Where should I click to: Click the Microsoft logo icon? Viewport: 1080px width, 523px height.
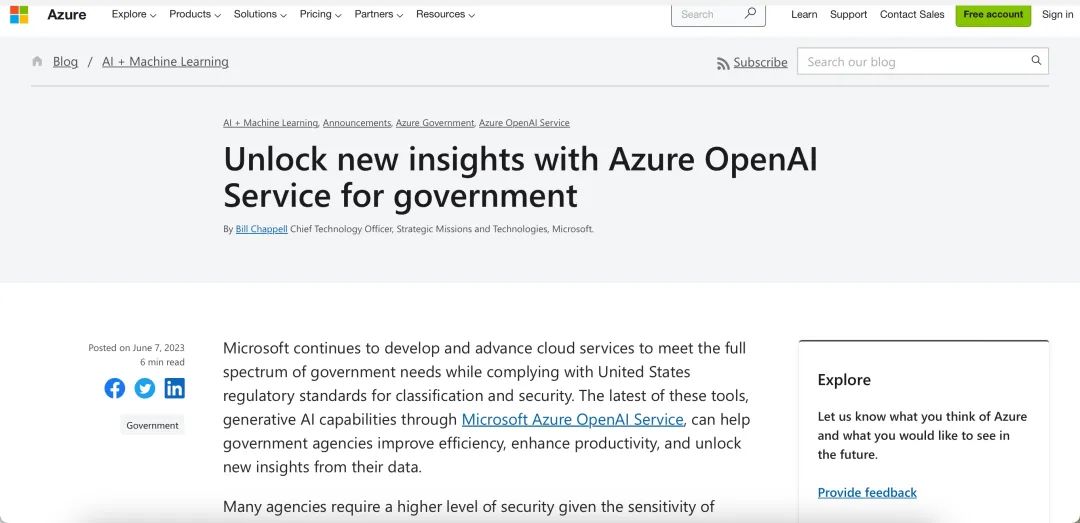19,15
